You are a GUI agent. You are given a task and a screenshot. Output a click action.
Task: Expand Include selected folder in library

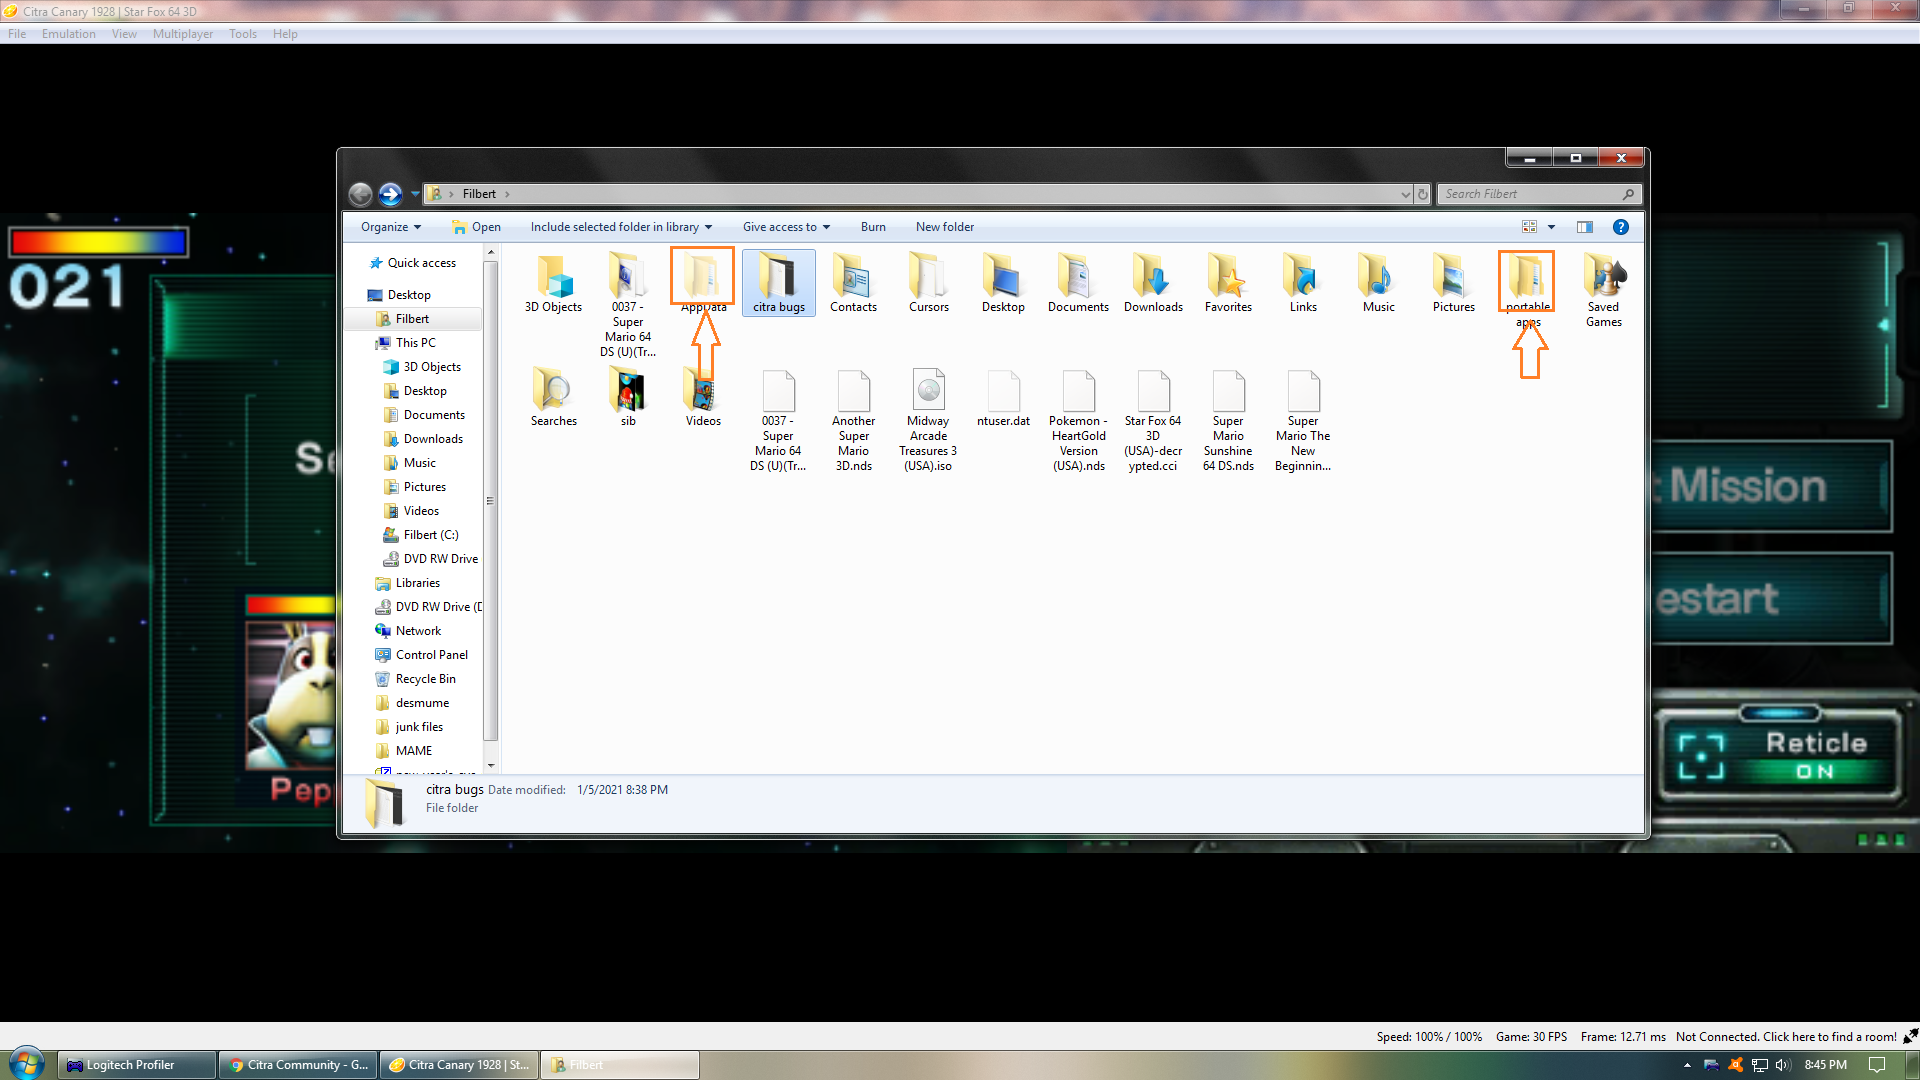[x=621, y=227]
